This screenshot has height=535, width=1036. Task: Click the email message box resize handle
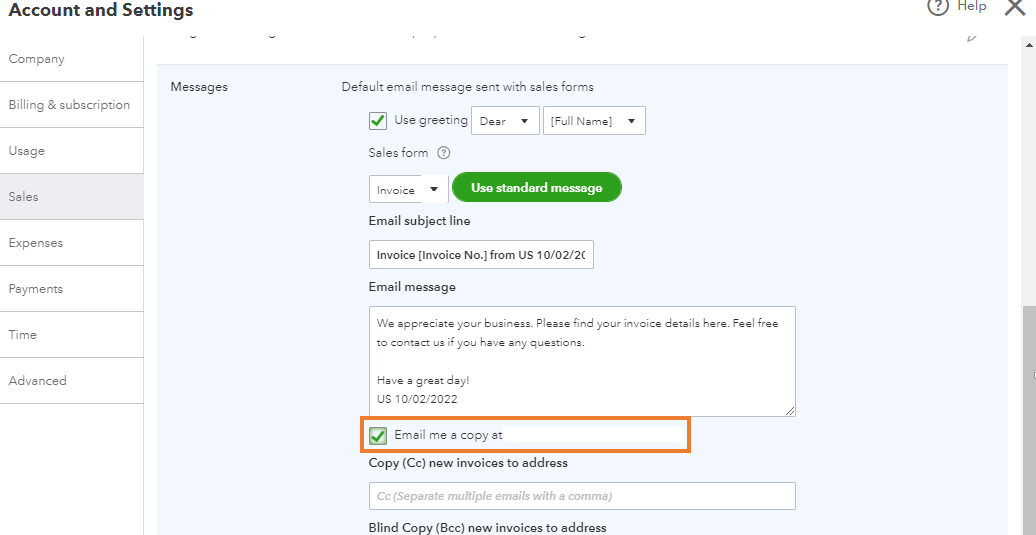(x=790, y=411)
